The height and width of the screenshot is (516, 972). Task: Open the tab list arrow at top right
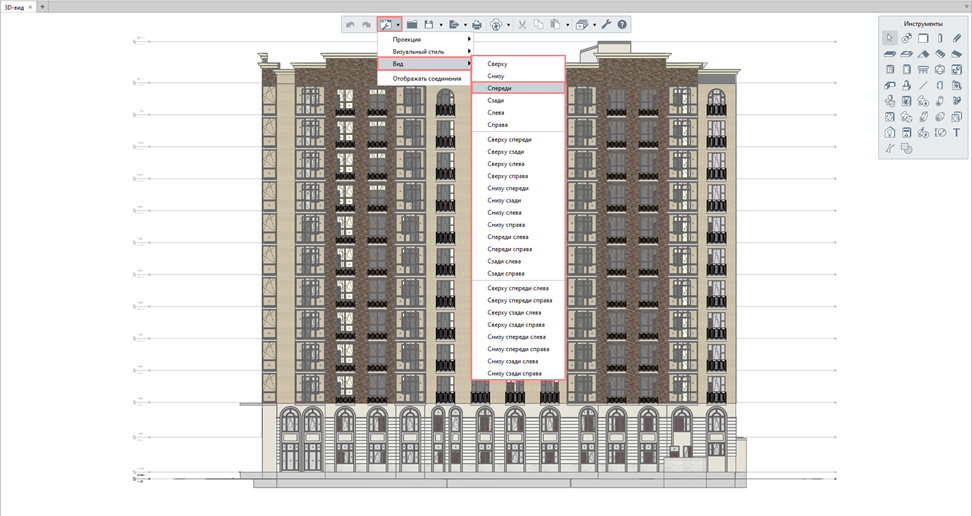[966, 7]
